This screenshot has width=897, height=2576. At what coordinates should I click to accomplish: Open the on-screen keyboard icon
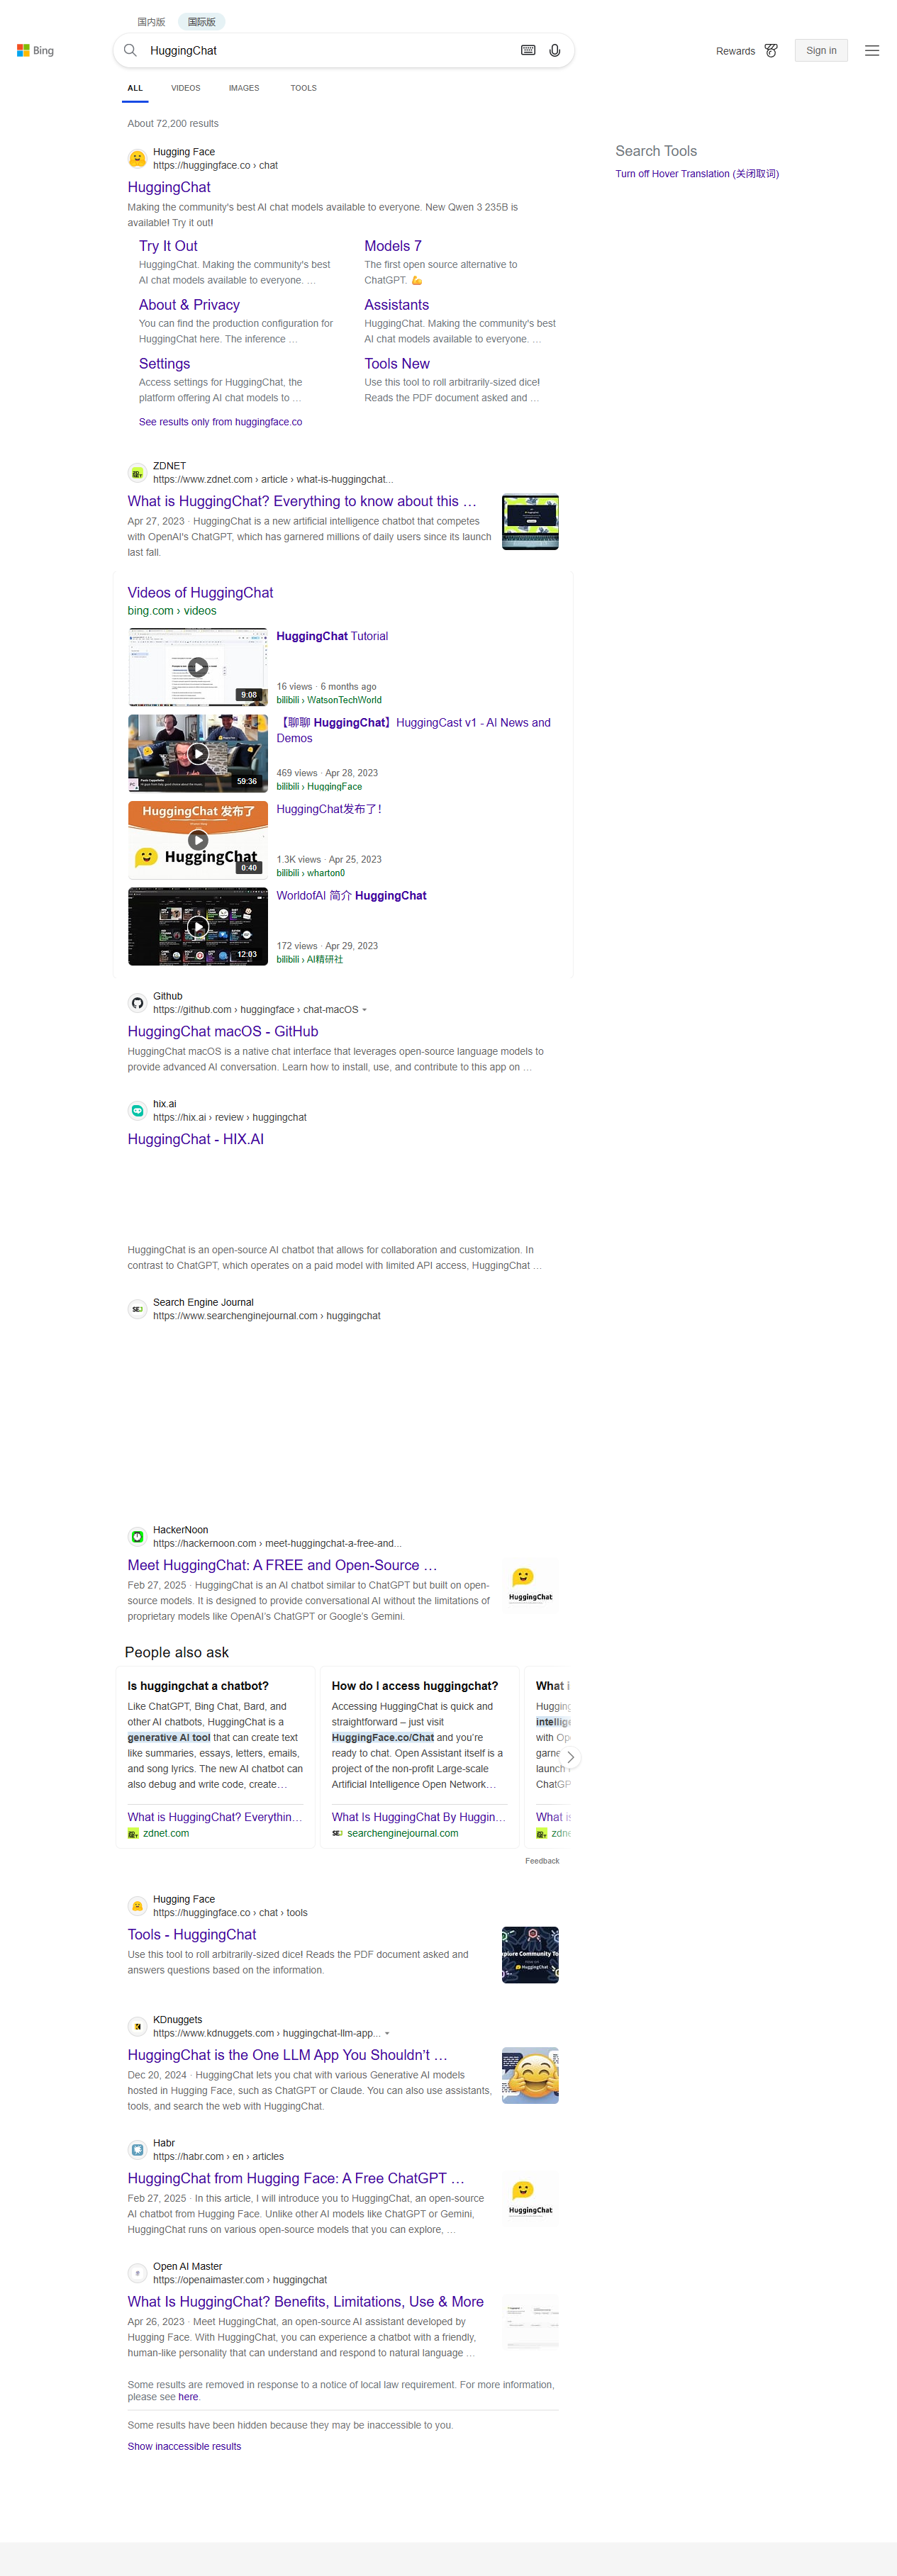point(528,51)
